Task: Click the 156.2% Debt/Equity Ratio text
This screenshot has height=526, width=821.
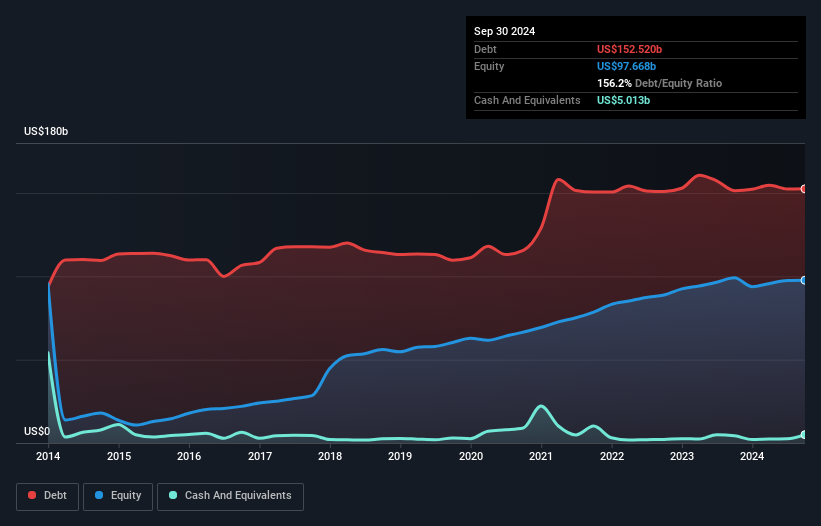Action: pyautogui.click(x=659, y=83)
